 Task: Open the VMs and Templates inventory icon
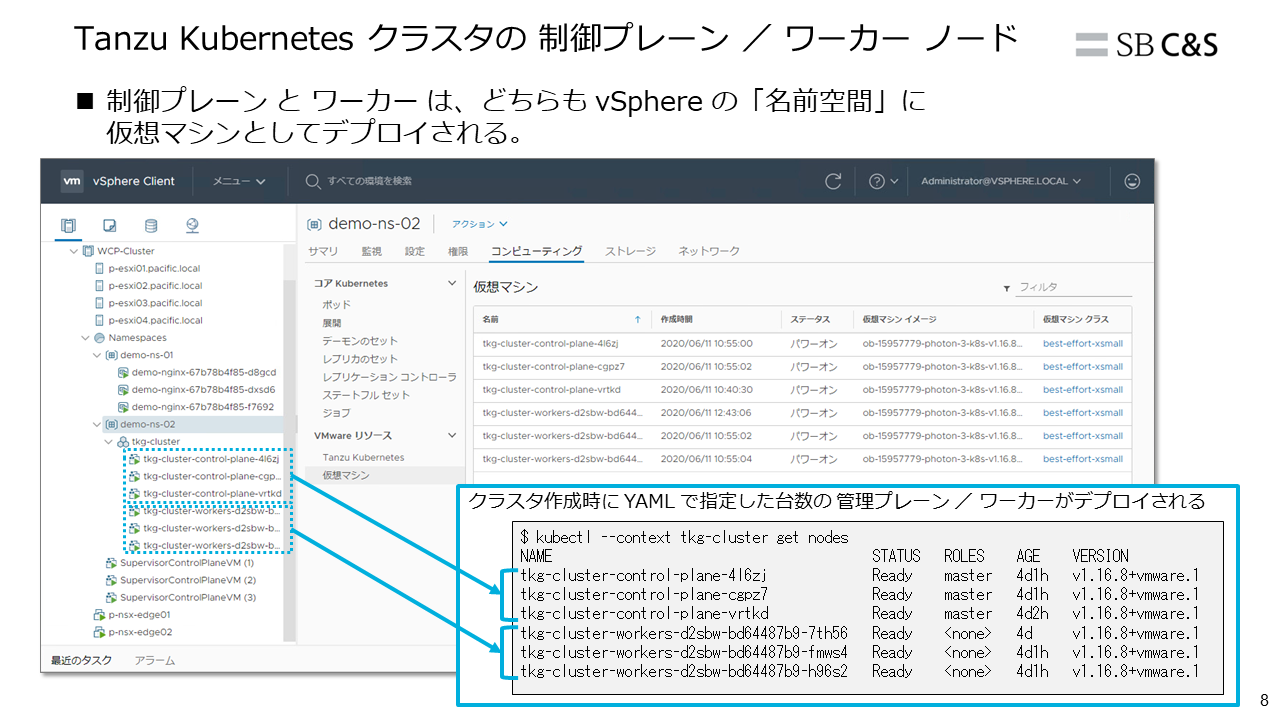tap(110, 226)
